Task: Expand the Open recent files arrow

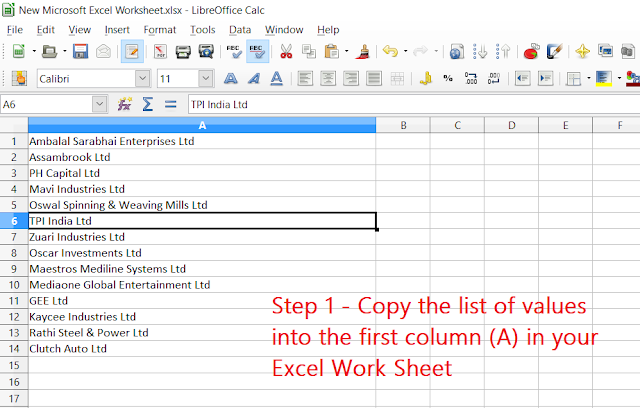Action: [x=64, y=51]
